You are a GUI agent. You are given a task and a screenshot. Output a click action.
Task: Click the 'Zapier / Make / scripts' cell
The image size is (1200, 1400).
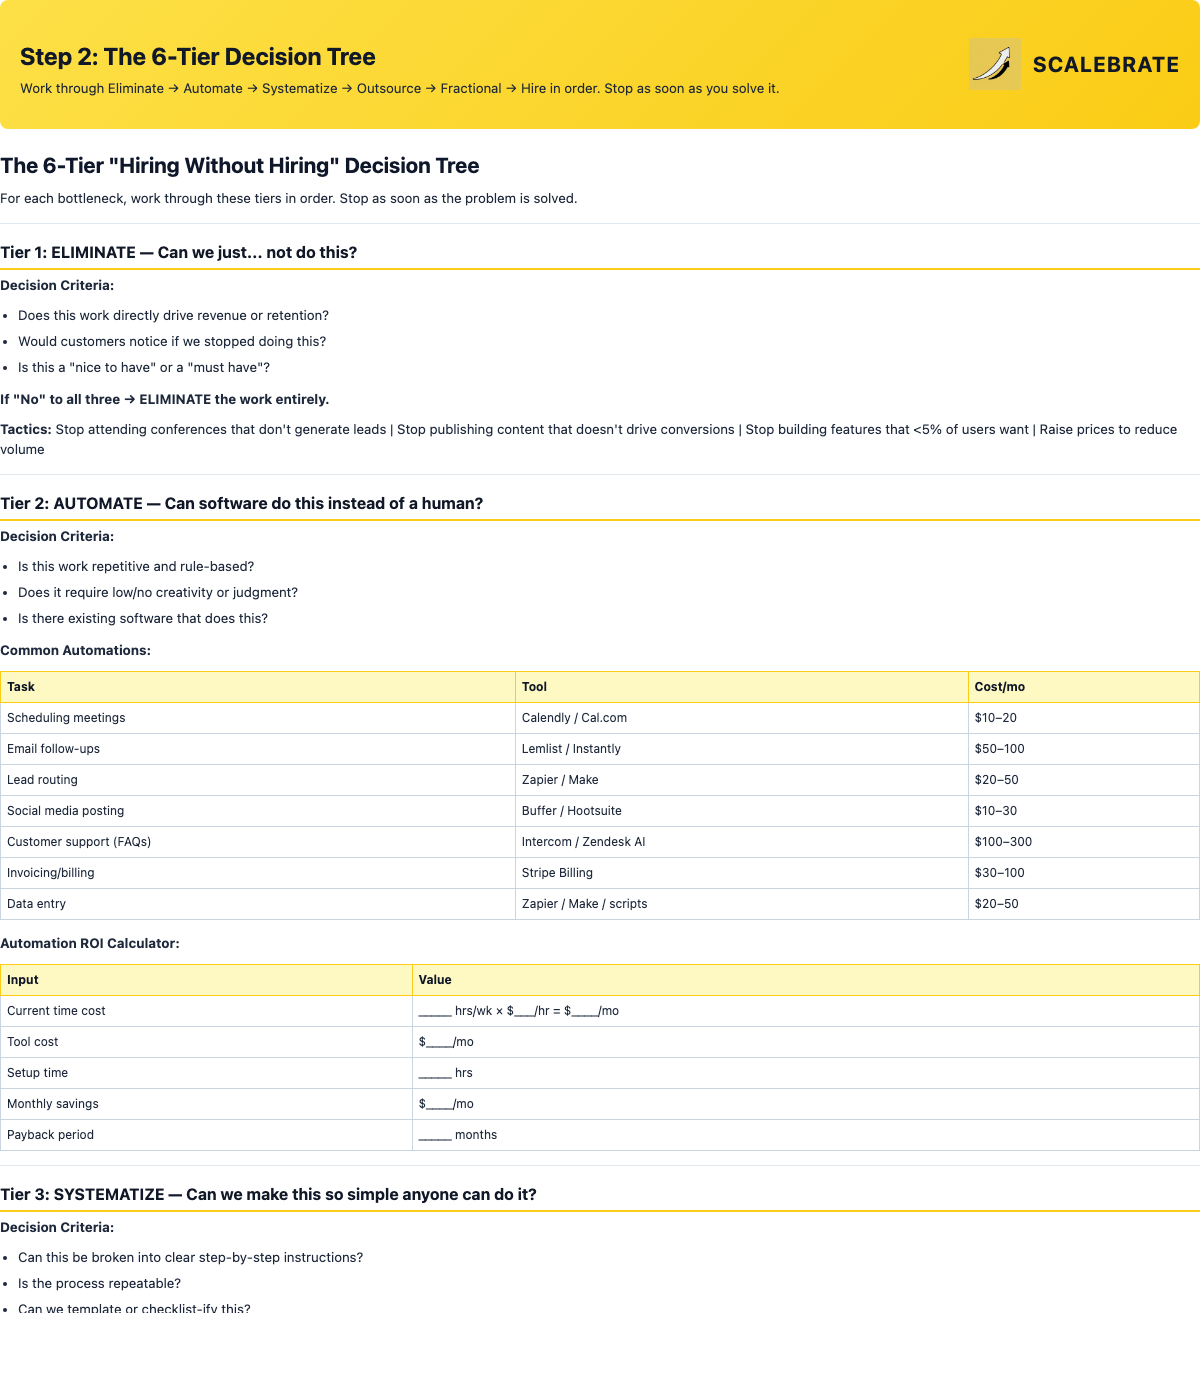(741, 904)
